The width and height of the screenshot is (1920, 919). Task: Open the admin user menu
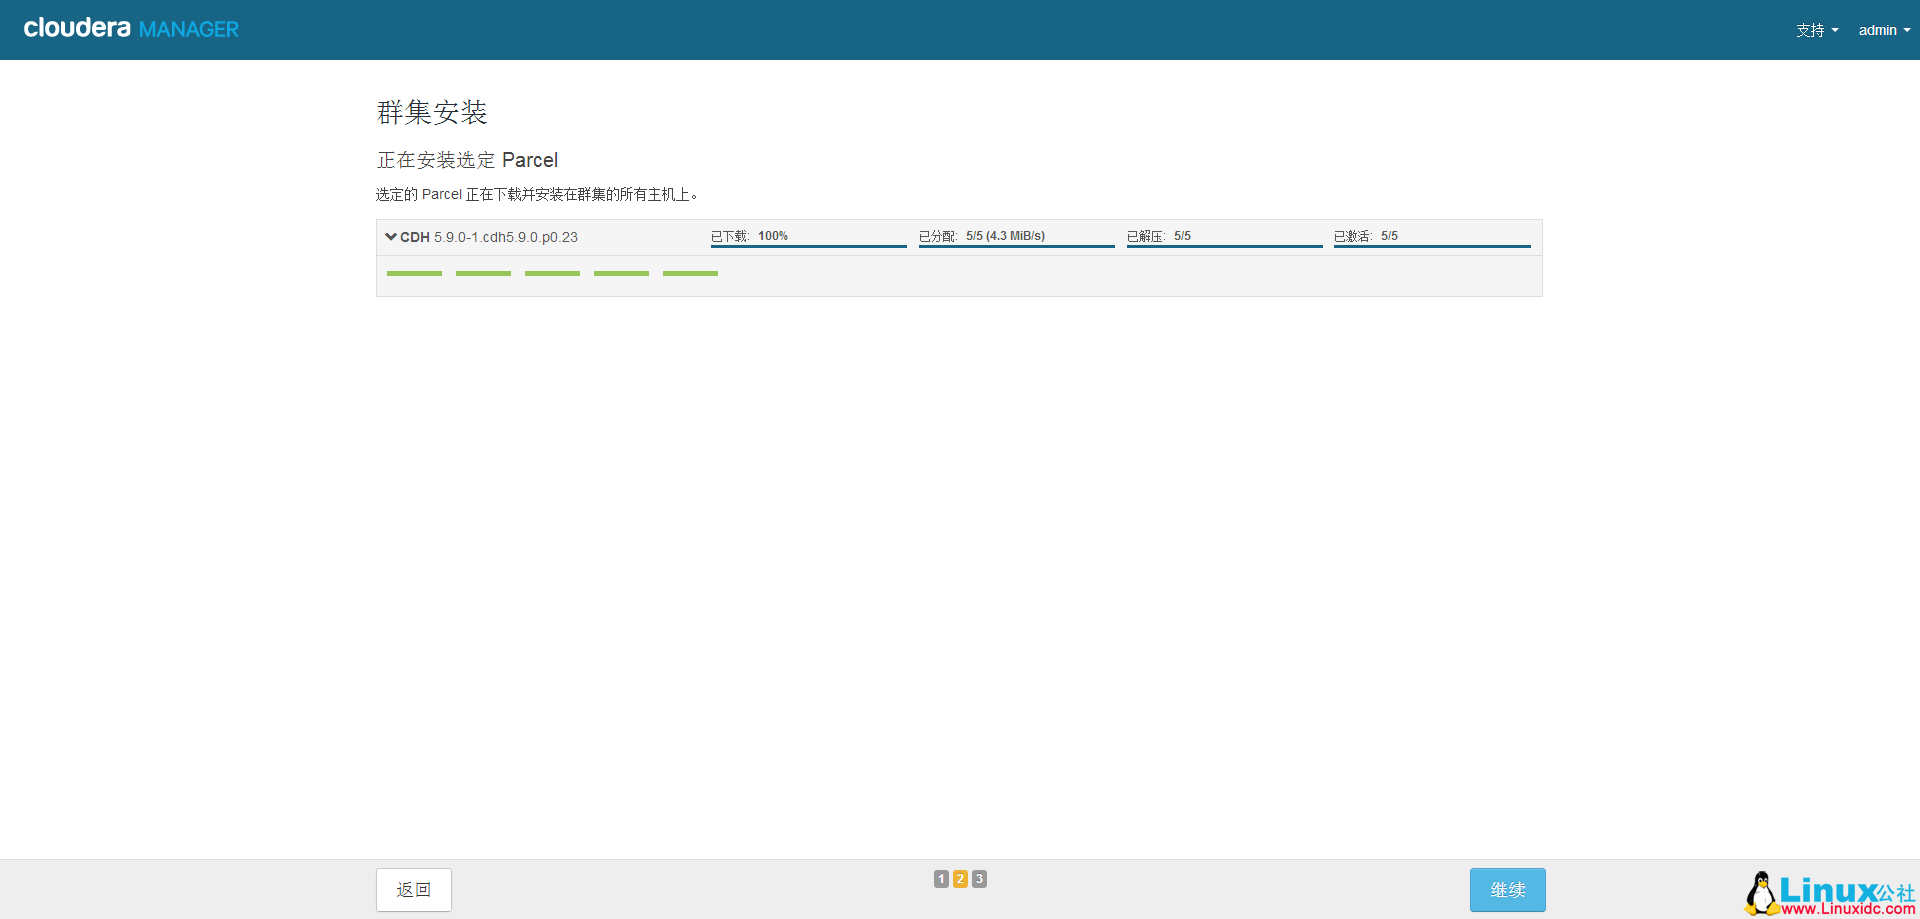click(x=1884, y=30)
